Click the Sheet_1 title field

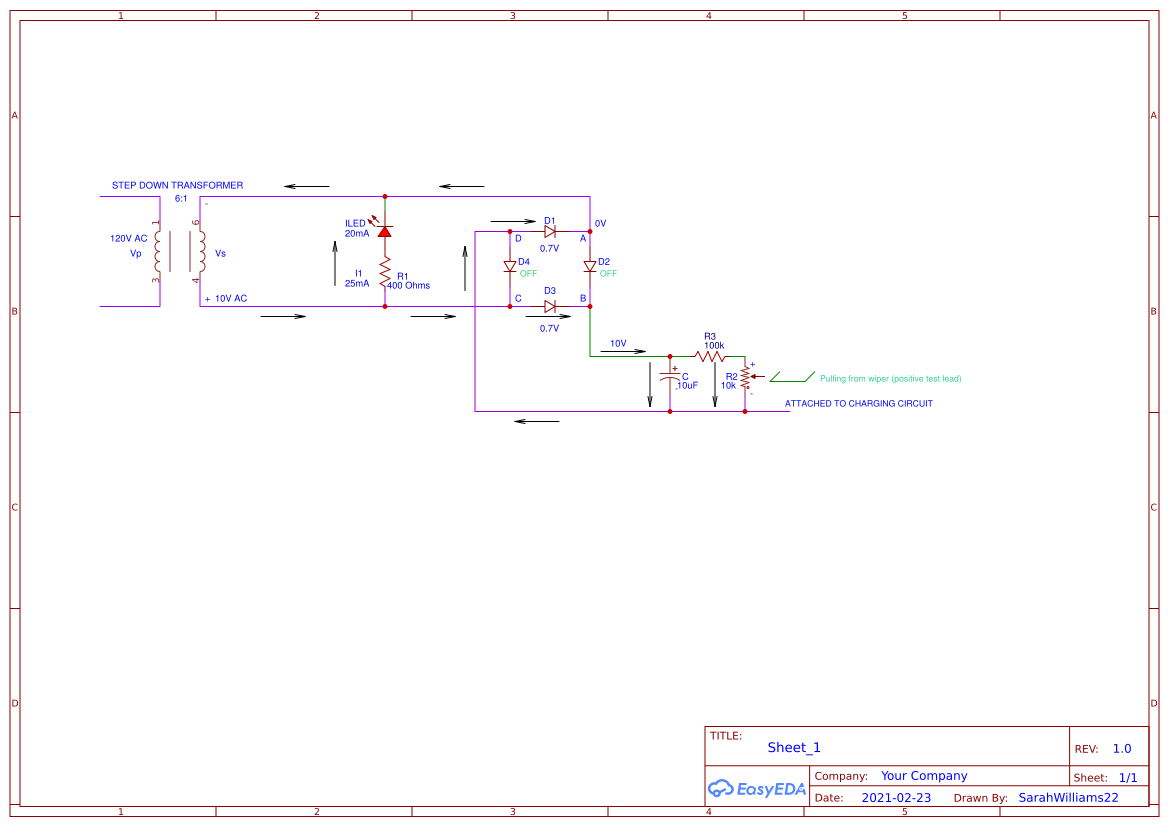(x=793, y=747)
